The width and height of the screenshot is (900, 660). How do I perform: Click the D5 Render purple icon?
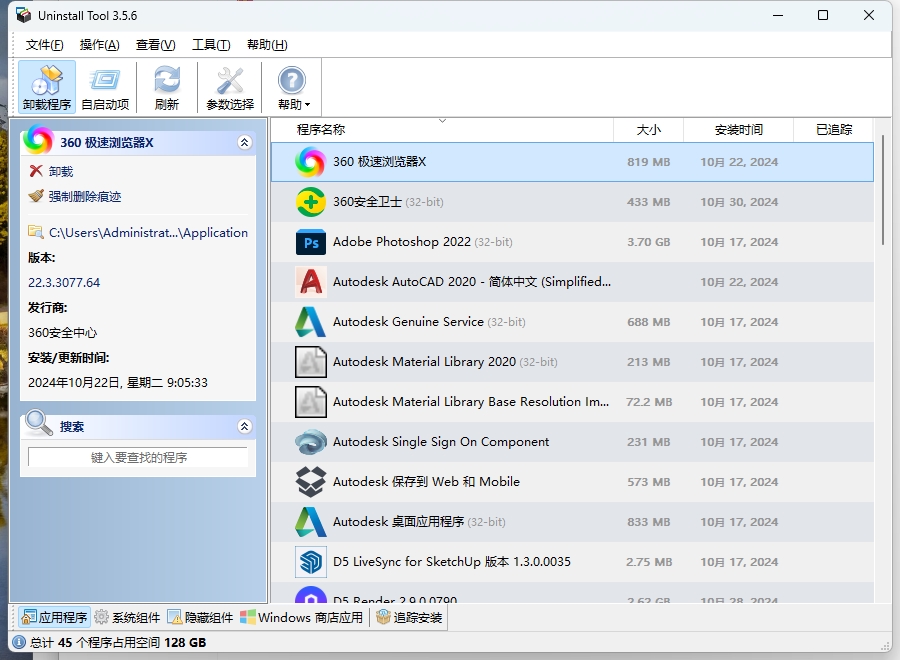click(311, 595)
